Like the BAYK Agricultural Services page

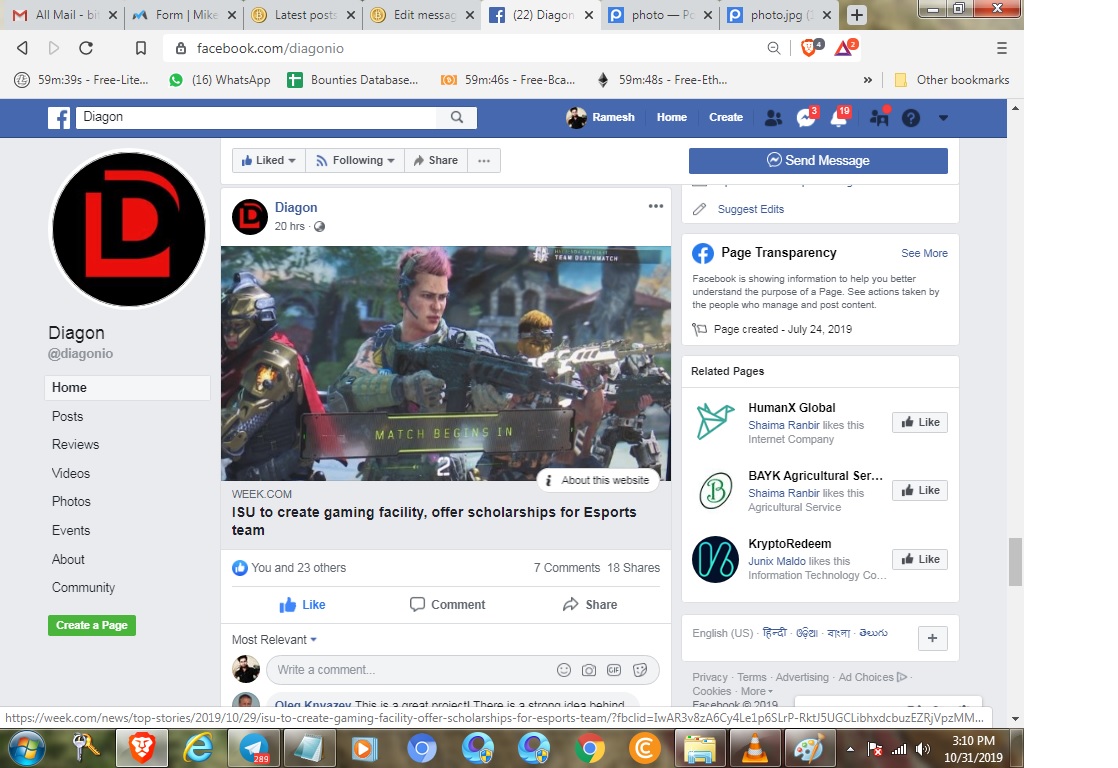point(920,490)
